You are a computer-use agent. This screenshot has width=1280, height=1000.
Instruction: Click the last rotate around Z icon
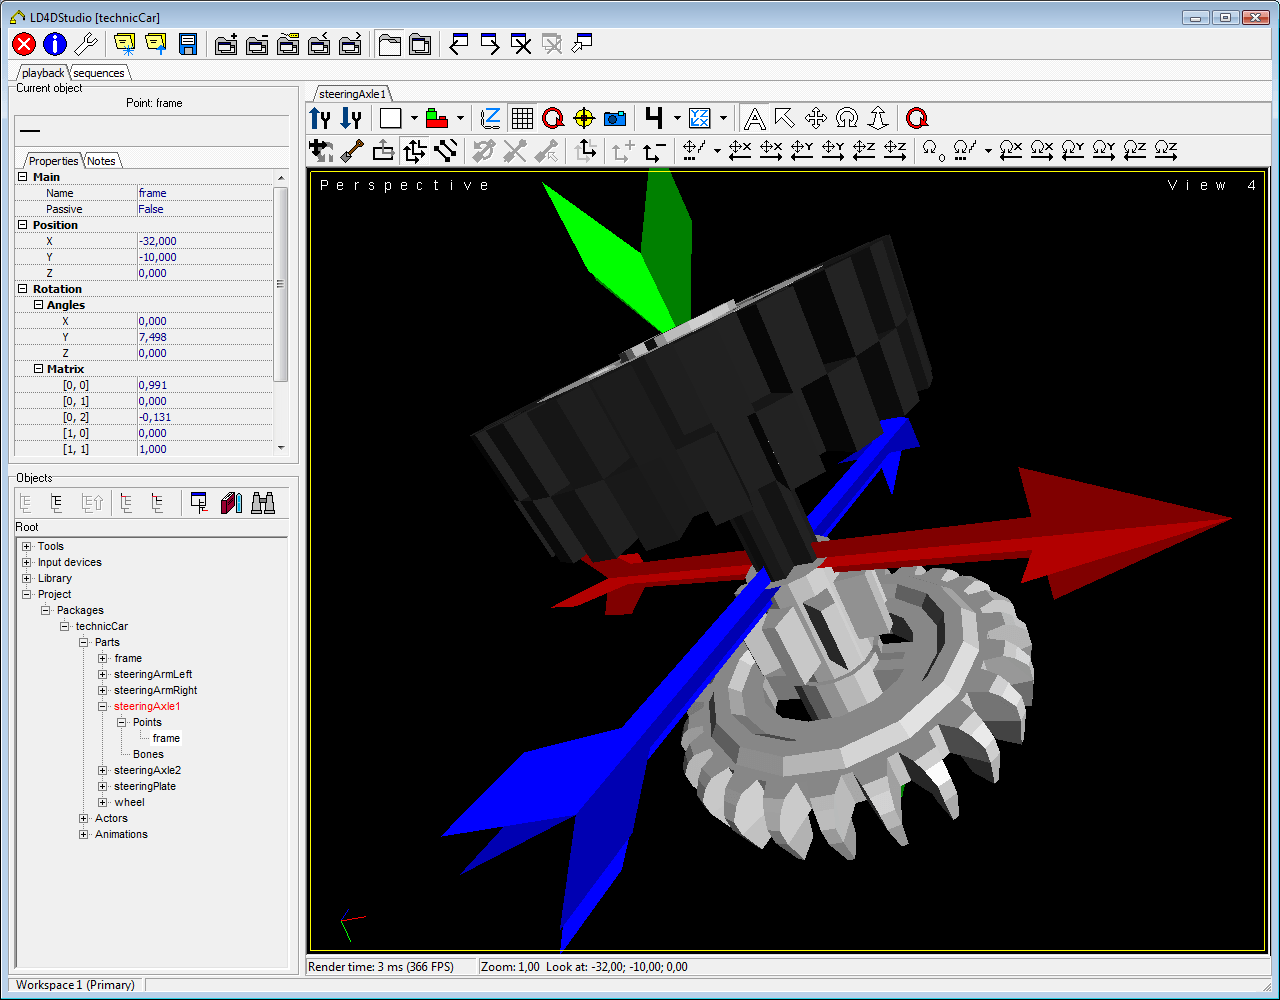[1166, 150]
